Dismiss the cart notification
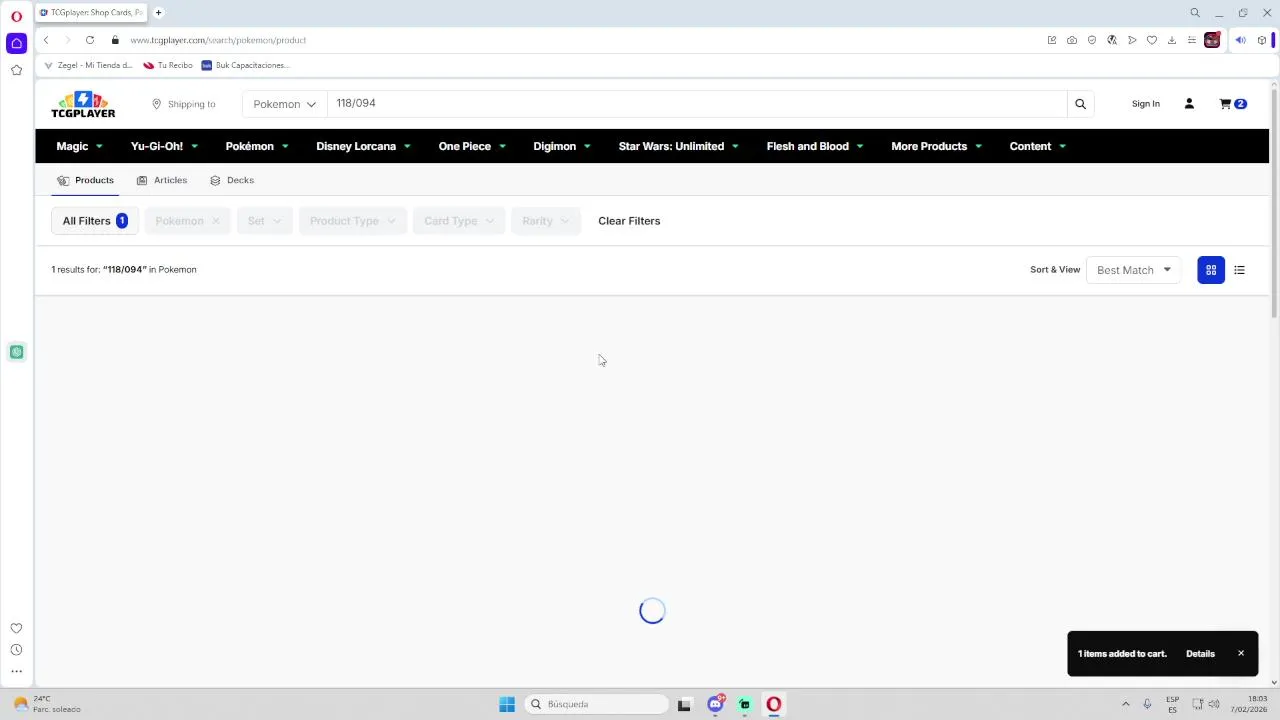Viewport: 1280px width, 720px height. click(x=1241, y=654)
